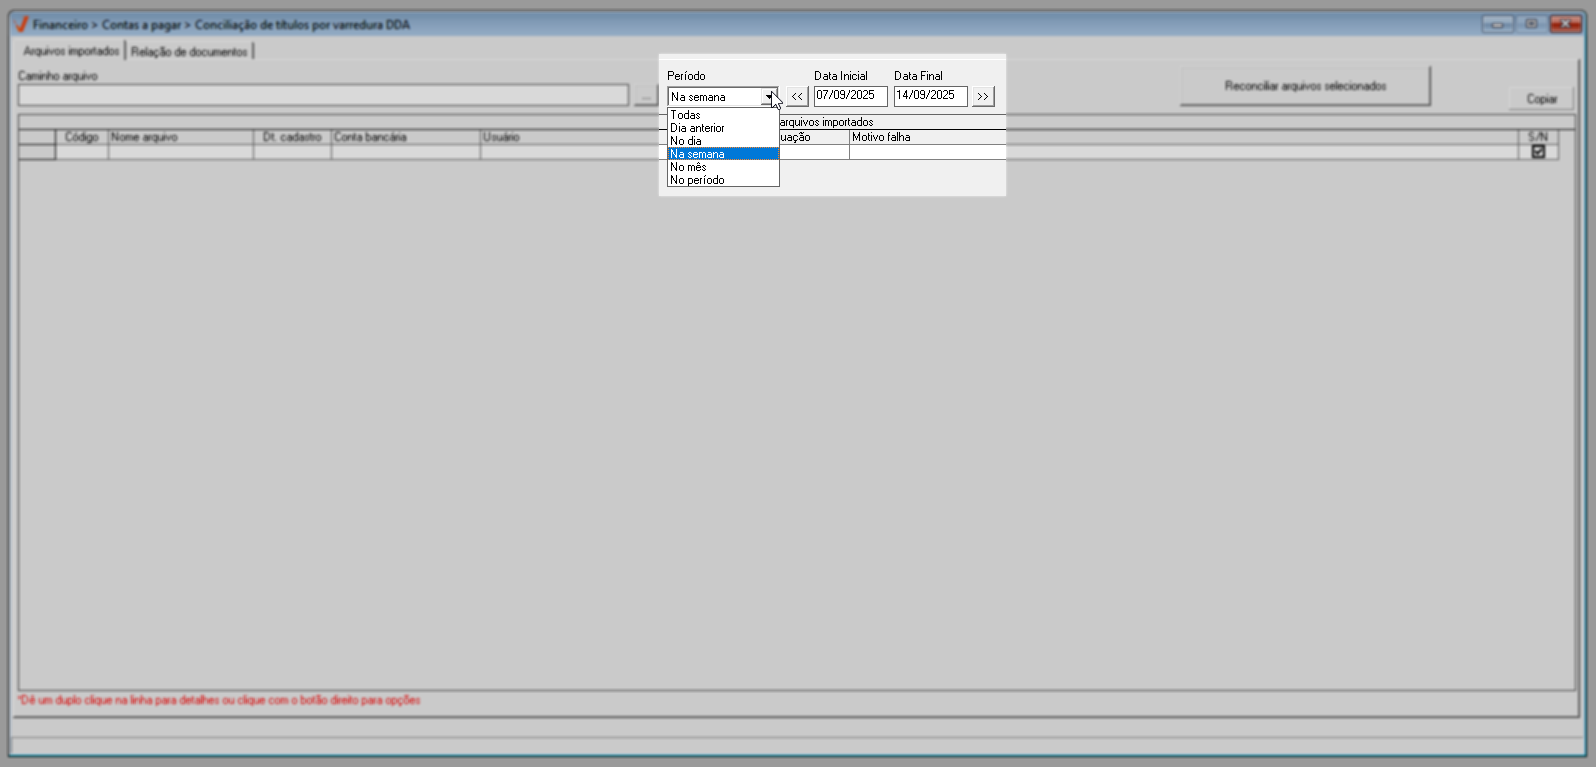Close the Conciliação de títulos window
Viewport: 1596px width, 767px height.
pyautogui.click(x=1565, y=24)
